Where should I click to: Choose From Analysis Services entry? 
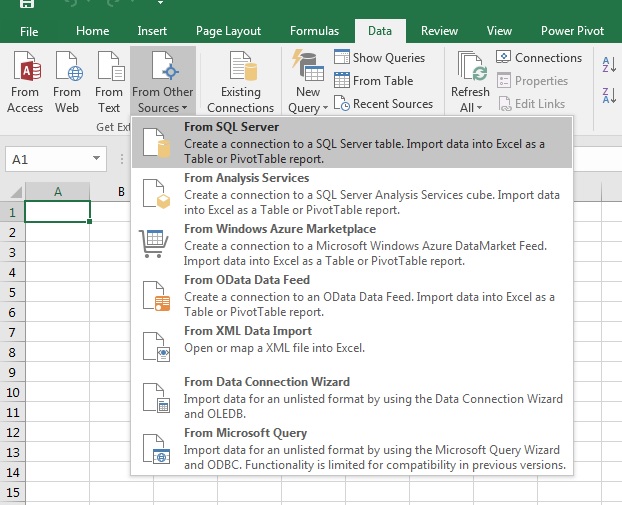click(352, 194)
